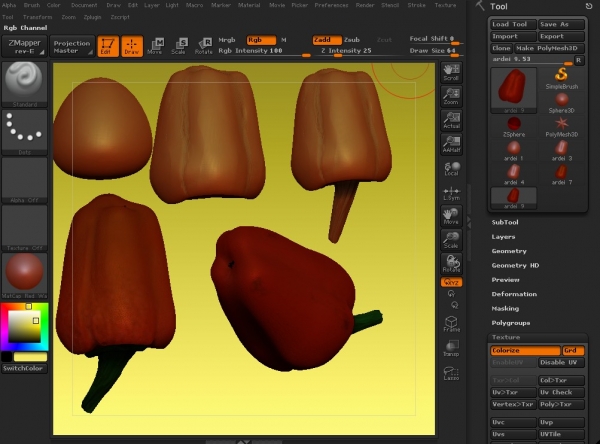The width and height of the screenshot is (600, 444).
Task: Click the Rgb Intensity slider
Action: [264, 51]
